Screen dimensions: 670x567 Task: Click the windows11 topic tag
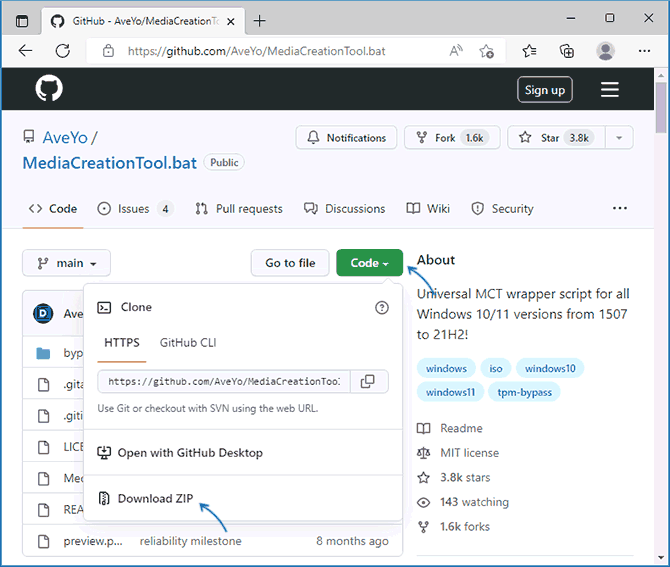tap(450, 392)
